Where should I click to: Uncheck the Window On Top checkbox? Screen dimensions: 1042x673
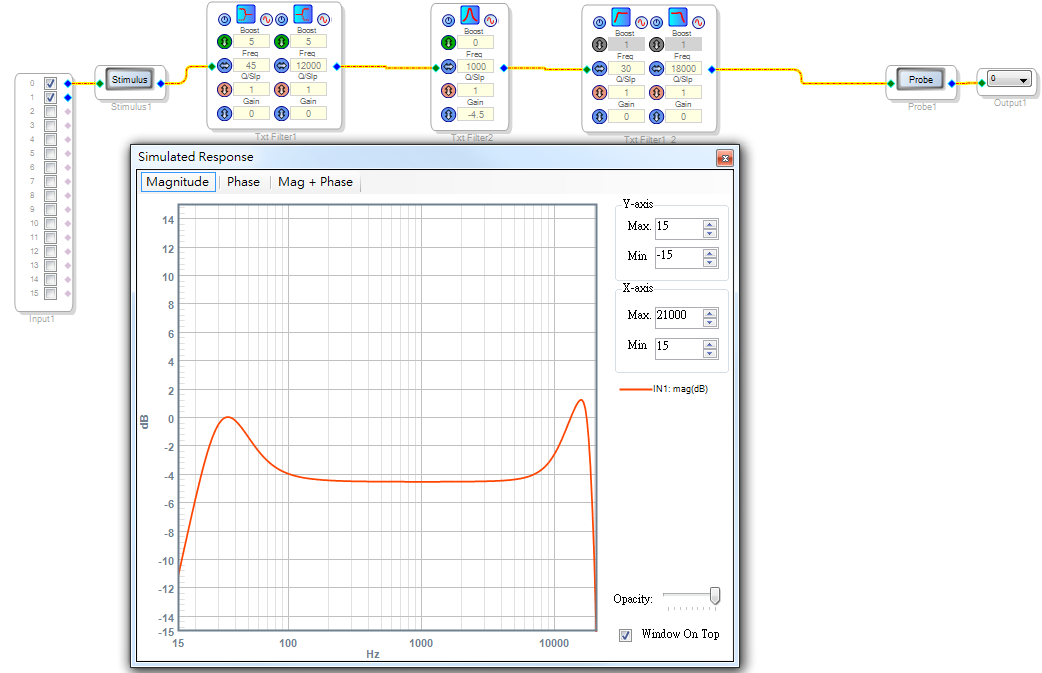click(x=625, y=635)
